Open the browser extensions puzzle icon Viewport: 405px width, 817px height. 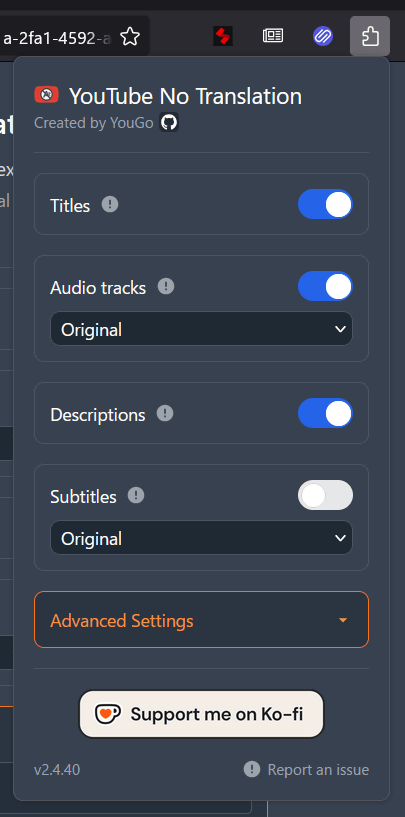click(x=370, y=36)
